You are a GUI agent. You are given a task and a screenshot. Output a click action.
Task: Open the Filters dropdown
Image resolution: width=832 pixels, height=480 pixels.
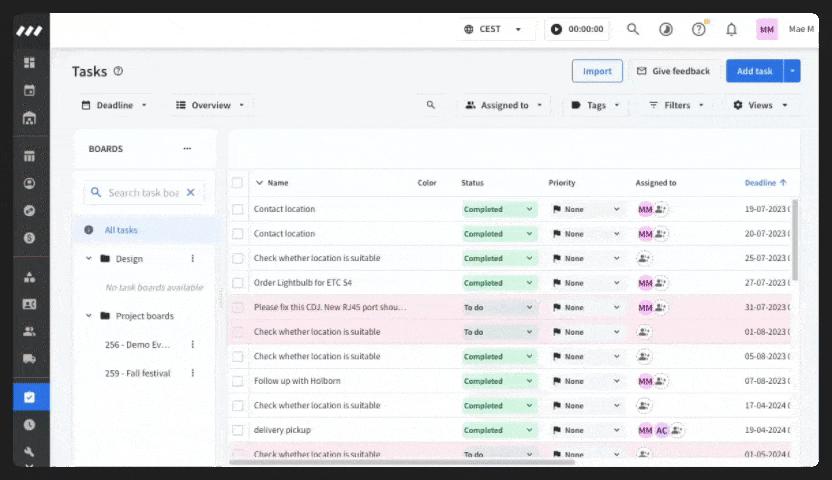pos(676,105)
